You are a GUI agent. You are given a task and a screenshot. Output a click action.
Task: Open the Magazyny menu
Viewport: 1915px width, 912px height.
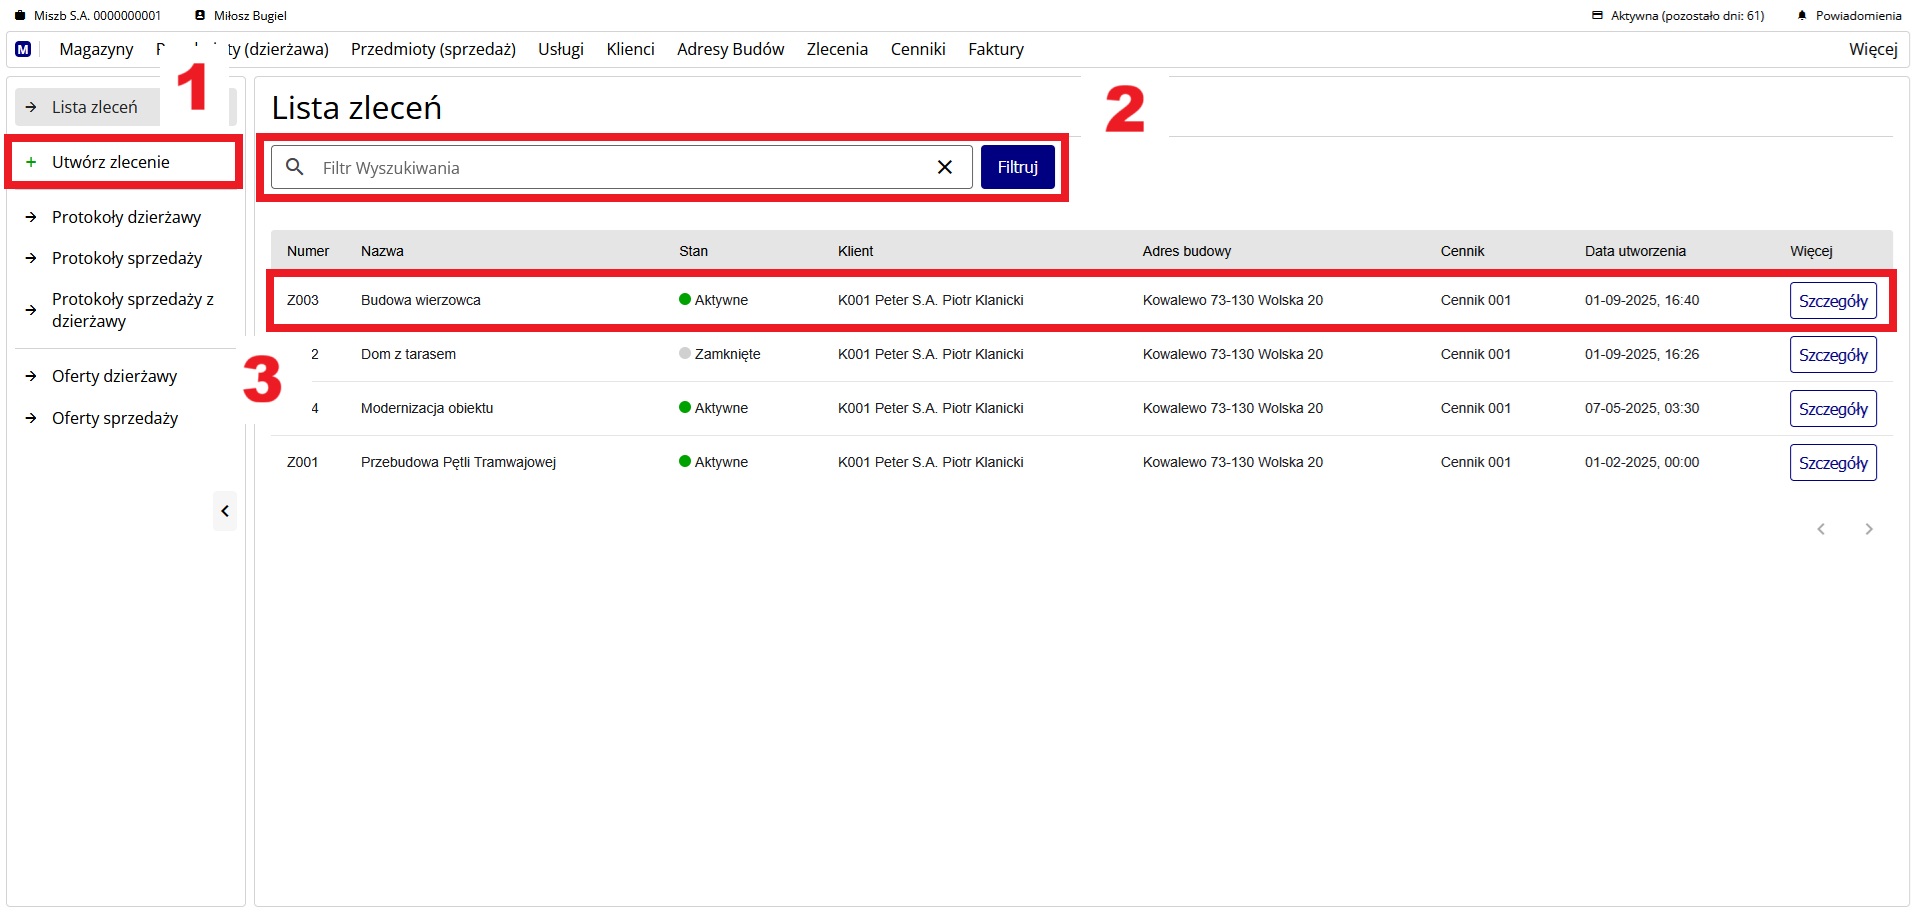pos(96,49)
